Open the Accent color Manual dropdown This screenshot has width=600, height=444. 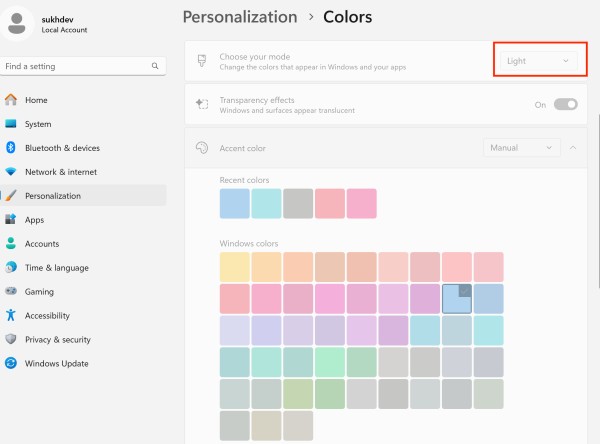[521, 148]
